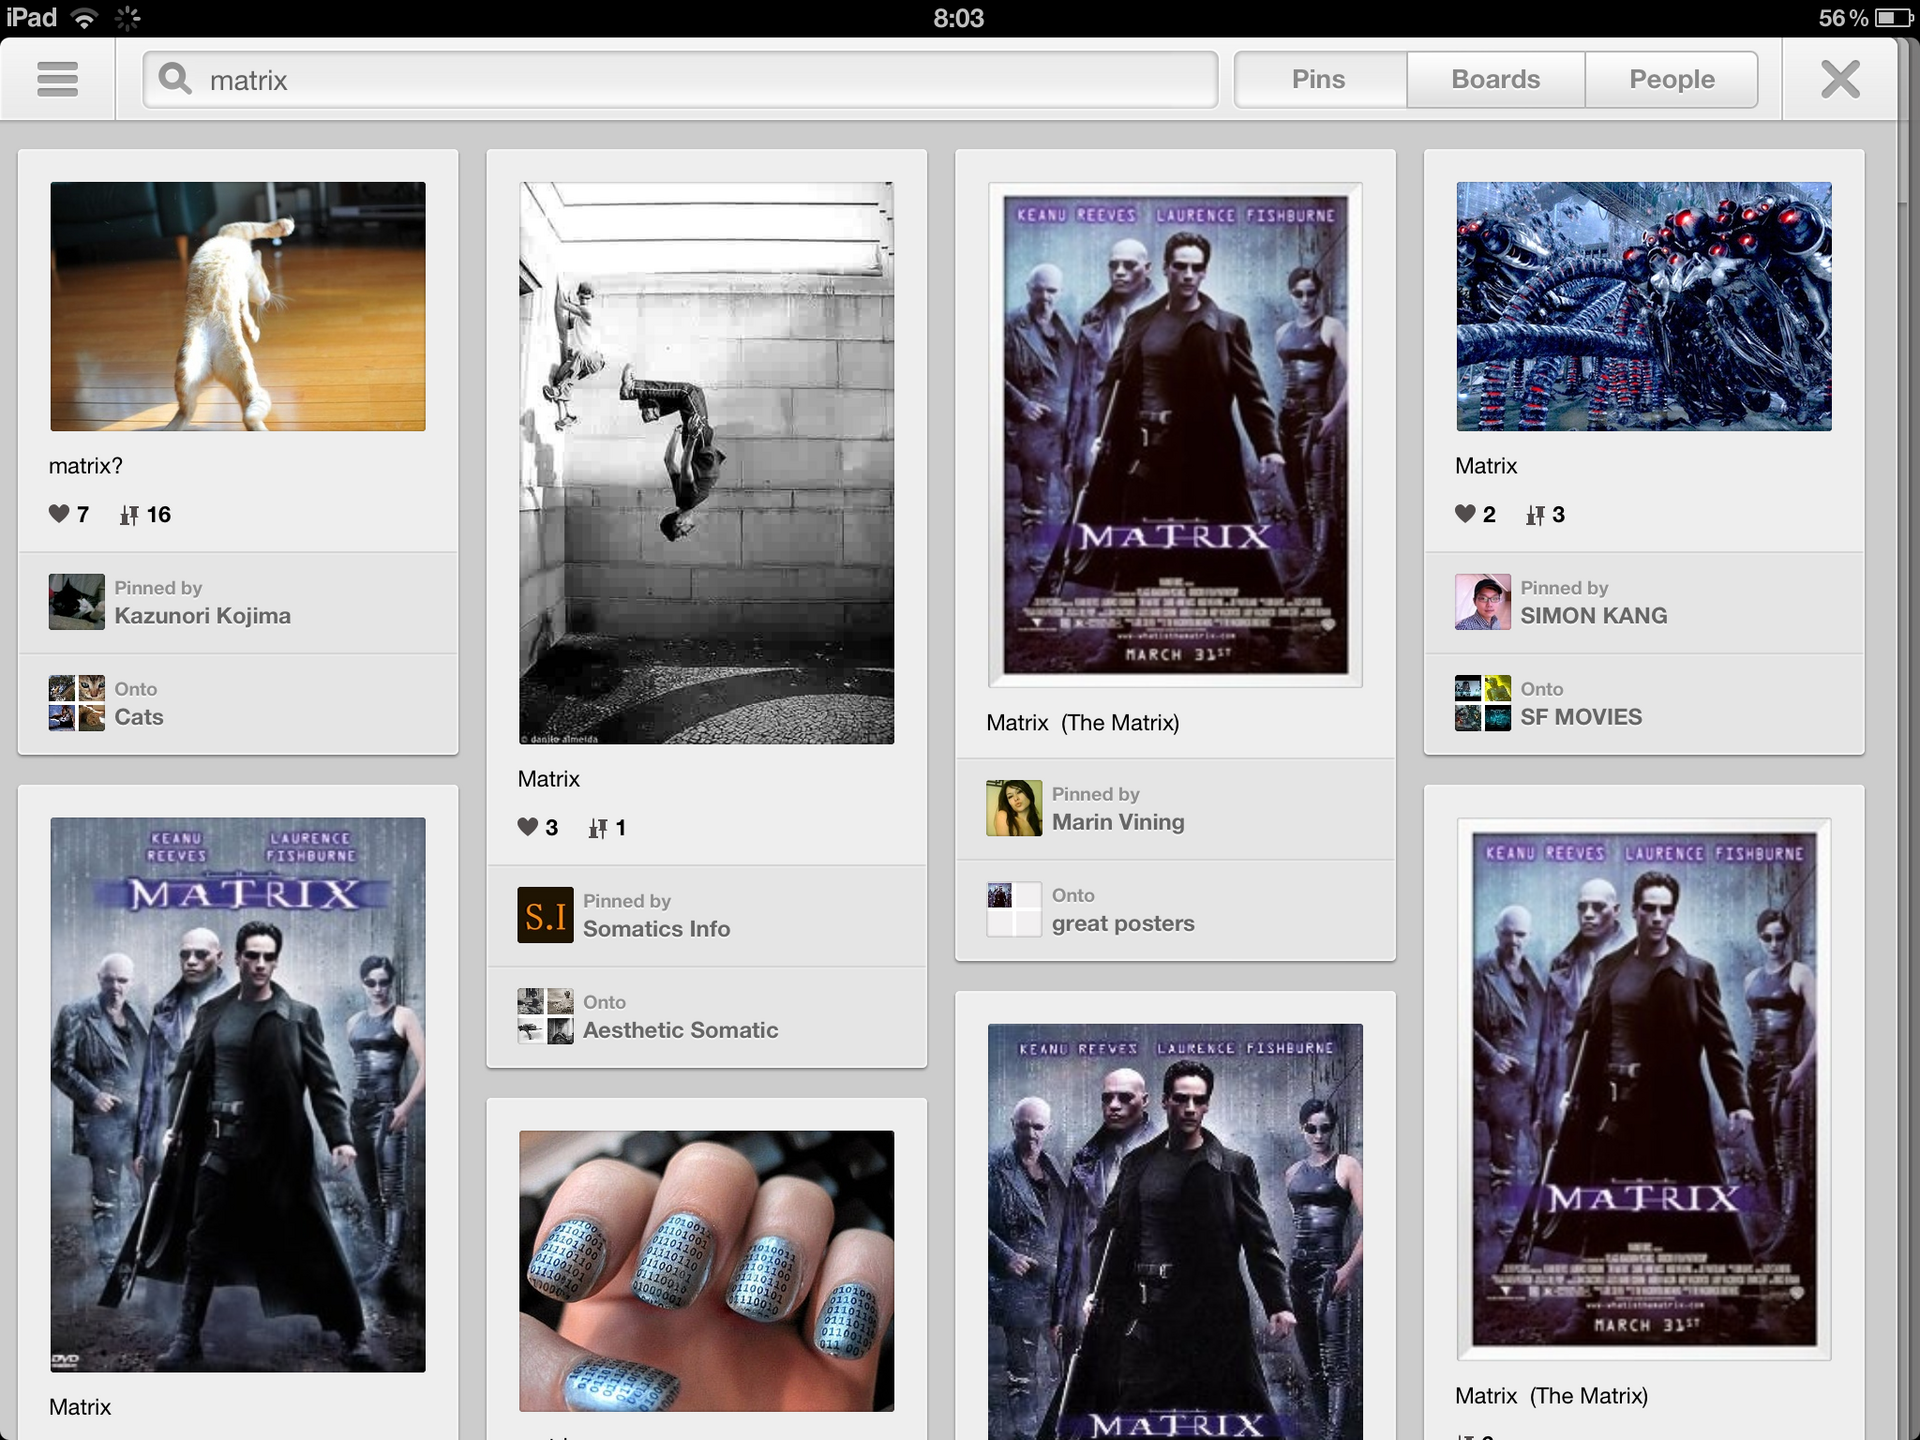Switch to the Boards tab

(x=1494, y=78)
